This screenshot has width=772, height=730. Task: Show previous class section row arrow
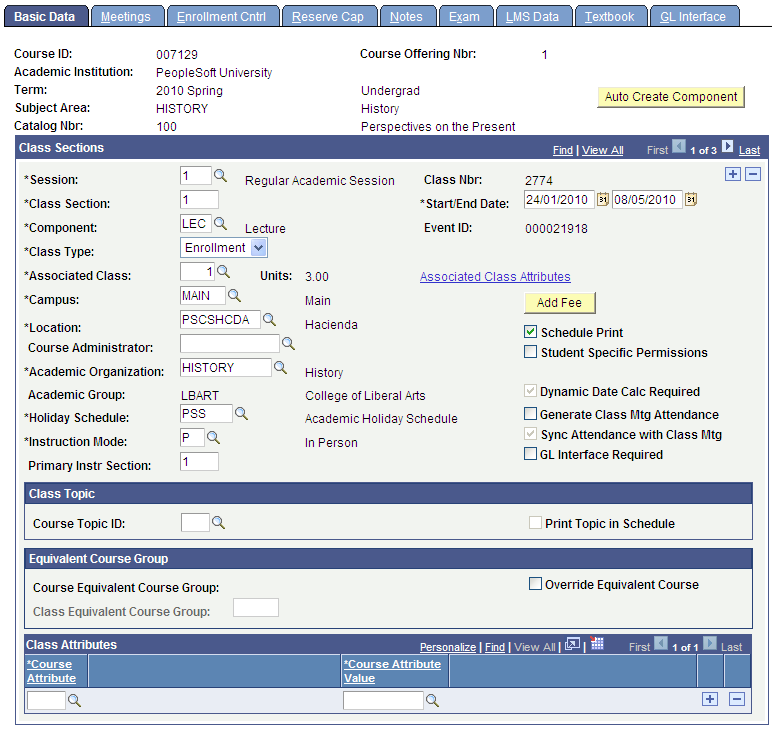679,146
